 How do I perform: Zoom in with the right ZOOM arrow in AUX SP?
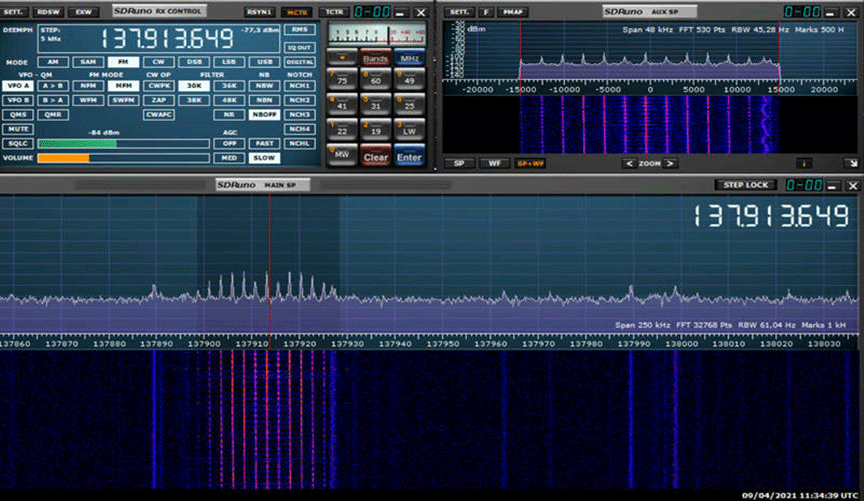point(670,164)
